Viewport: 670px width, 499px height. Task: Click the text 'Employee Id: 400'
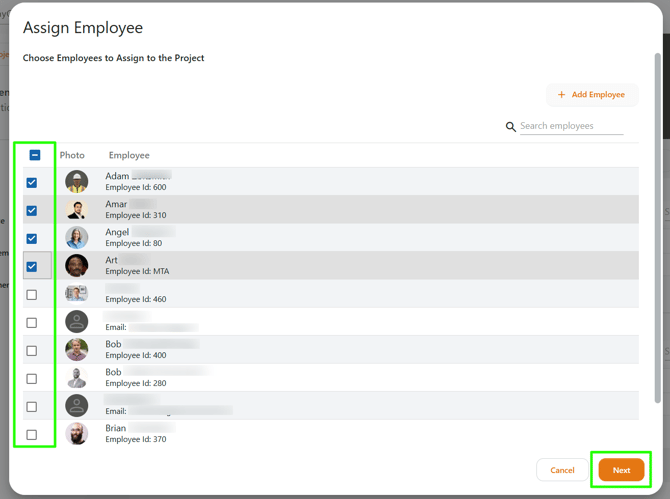[136, 355]
